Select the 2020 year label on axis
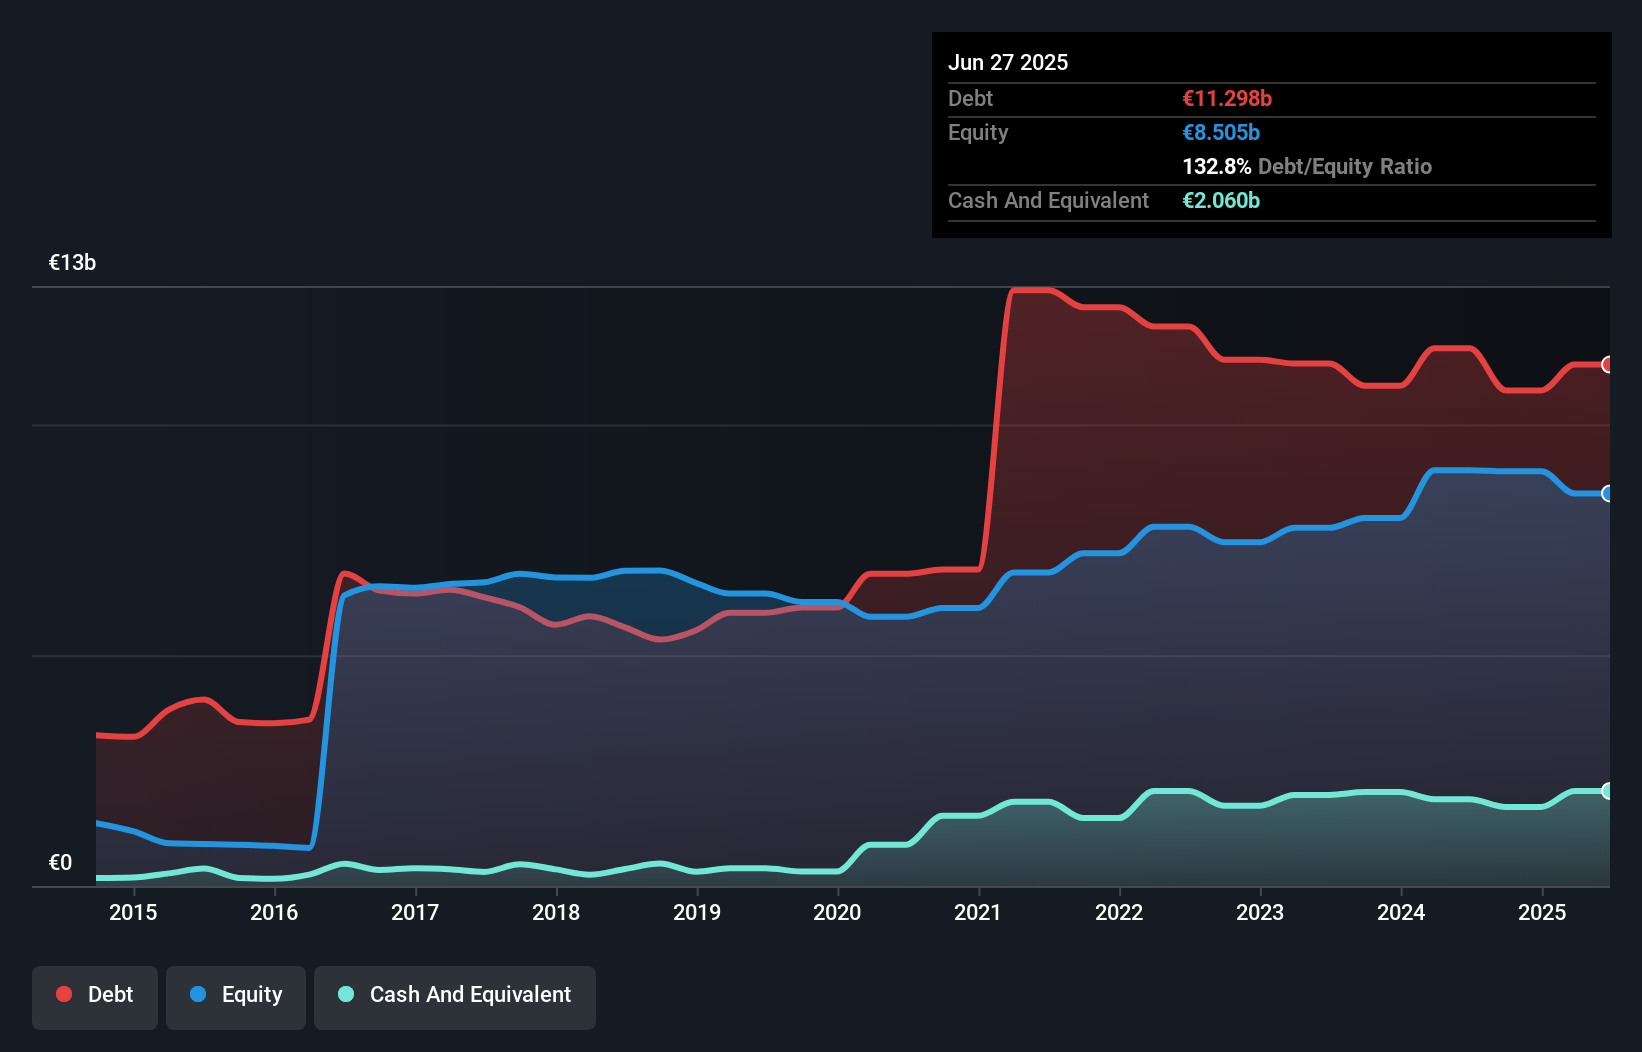Viewport: 1642px width, 1052px height. [x=838, y=912]
